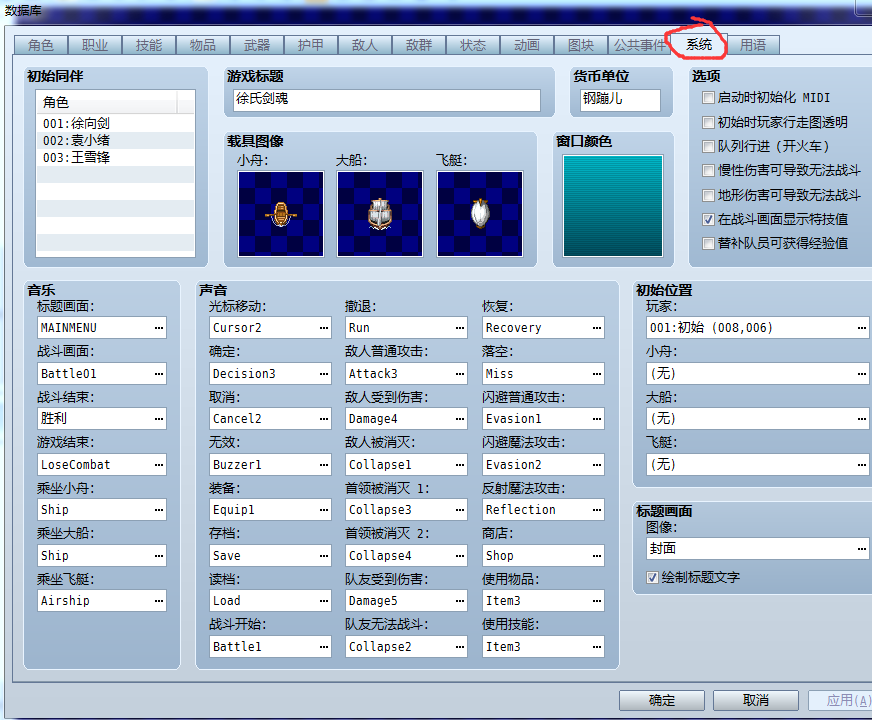Open the 物品 tab
The image size is (872, 720).
pyautogui.click(x=202, y=45)
